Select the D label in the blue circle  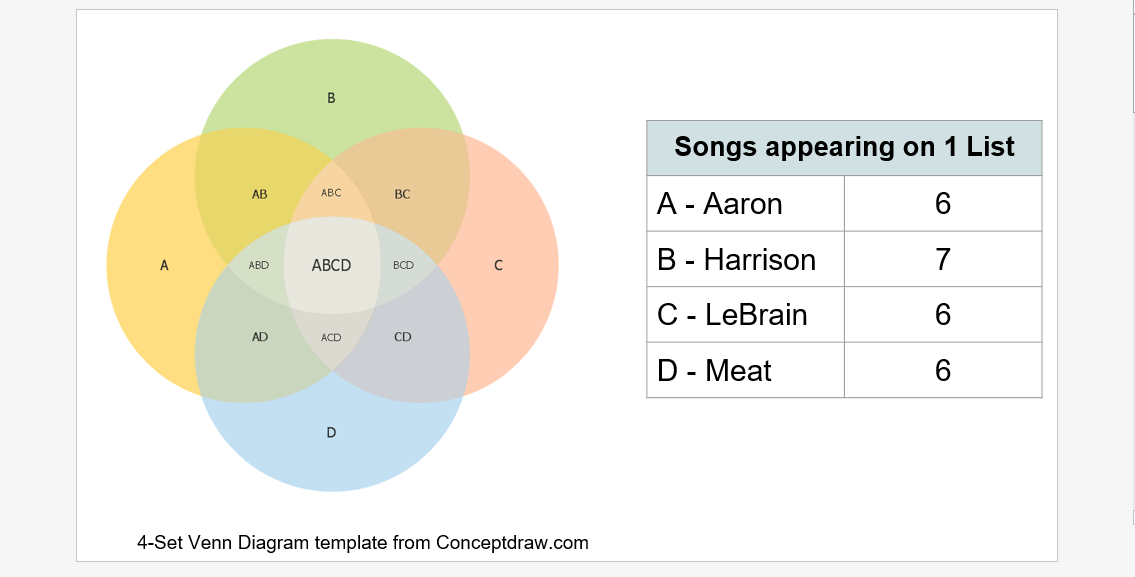pyautogui.click(x=331, y=433)
